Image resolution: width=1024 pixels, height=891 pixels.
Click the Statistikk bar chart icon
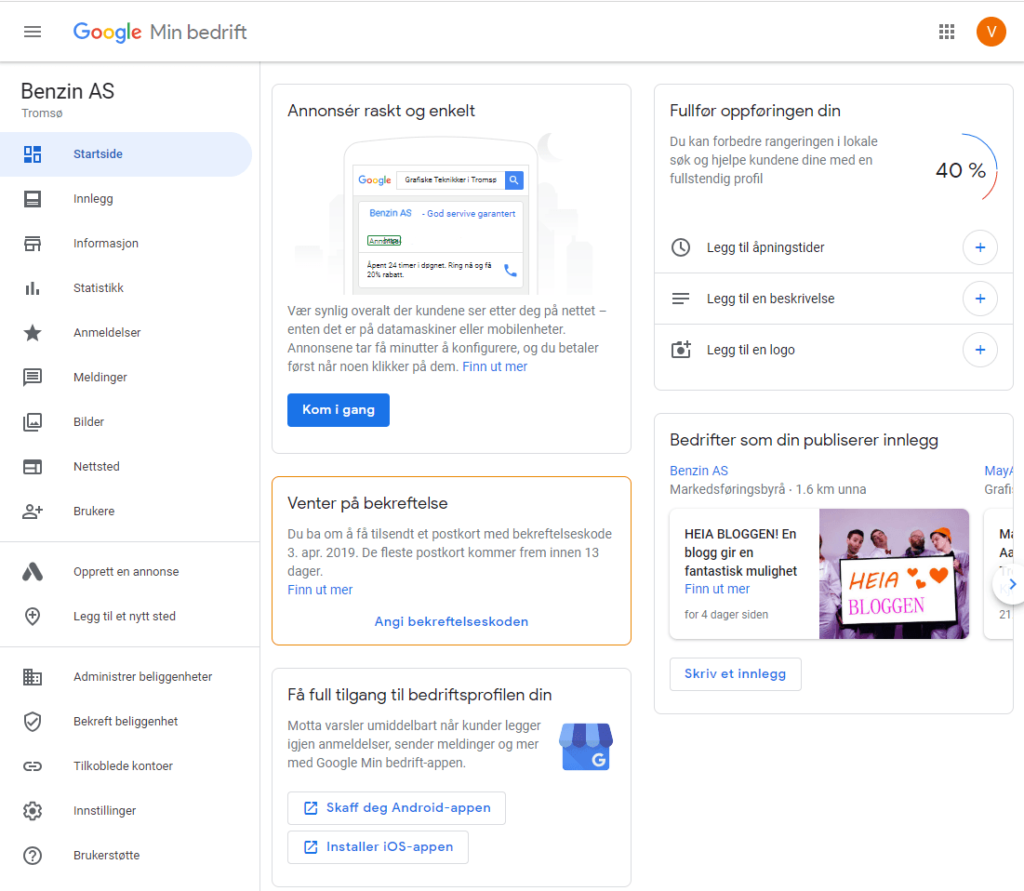32,288
